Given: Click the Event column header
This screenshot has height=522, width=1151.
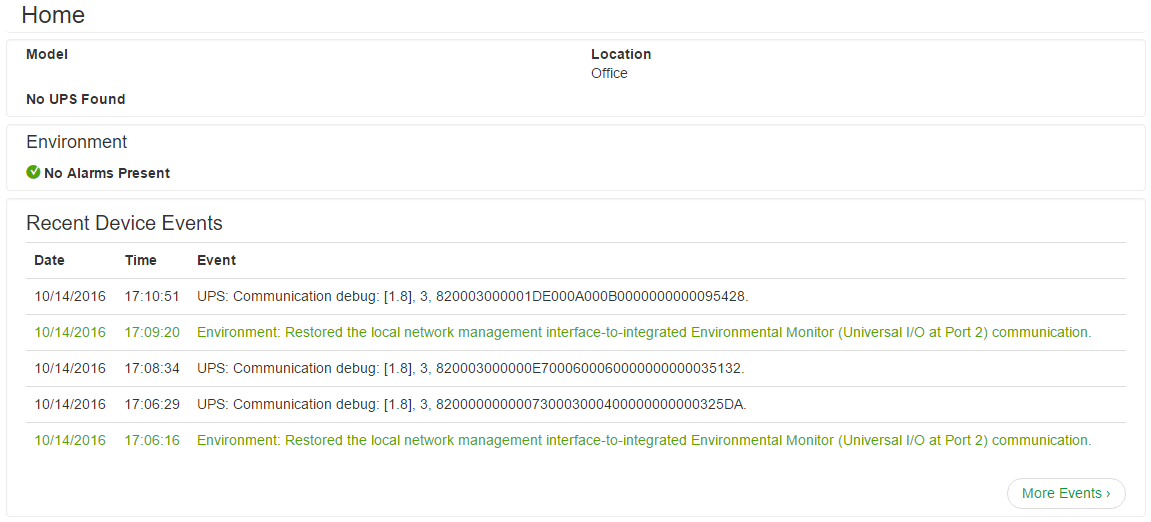Looking at the screenshot, I should pyautogui.click(x=216, y=260).
